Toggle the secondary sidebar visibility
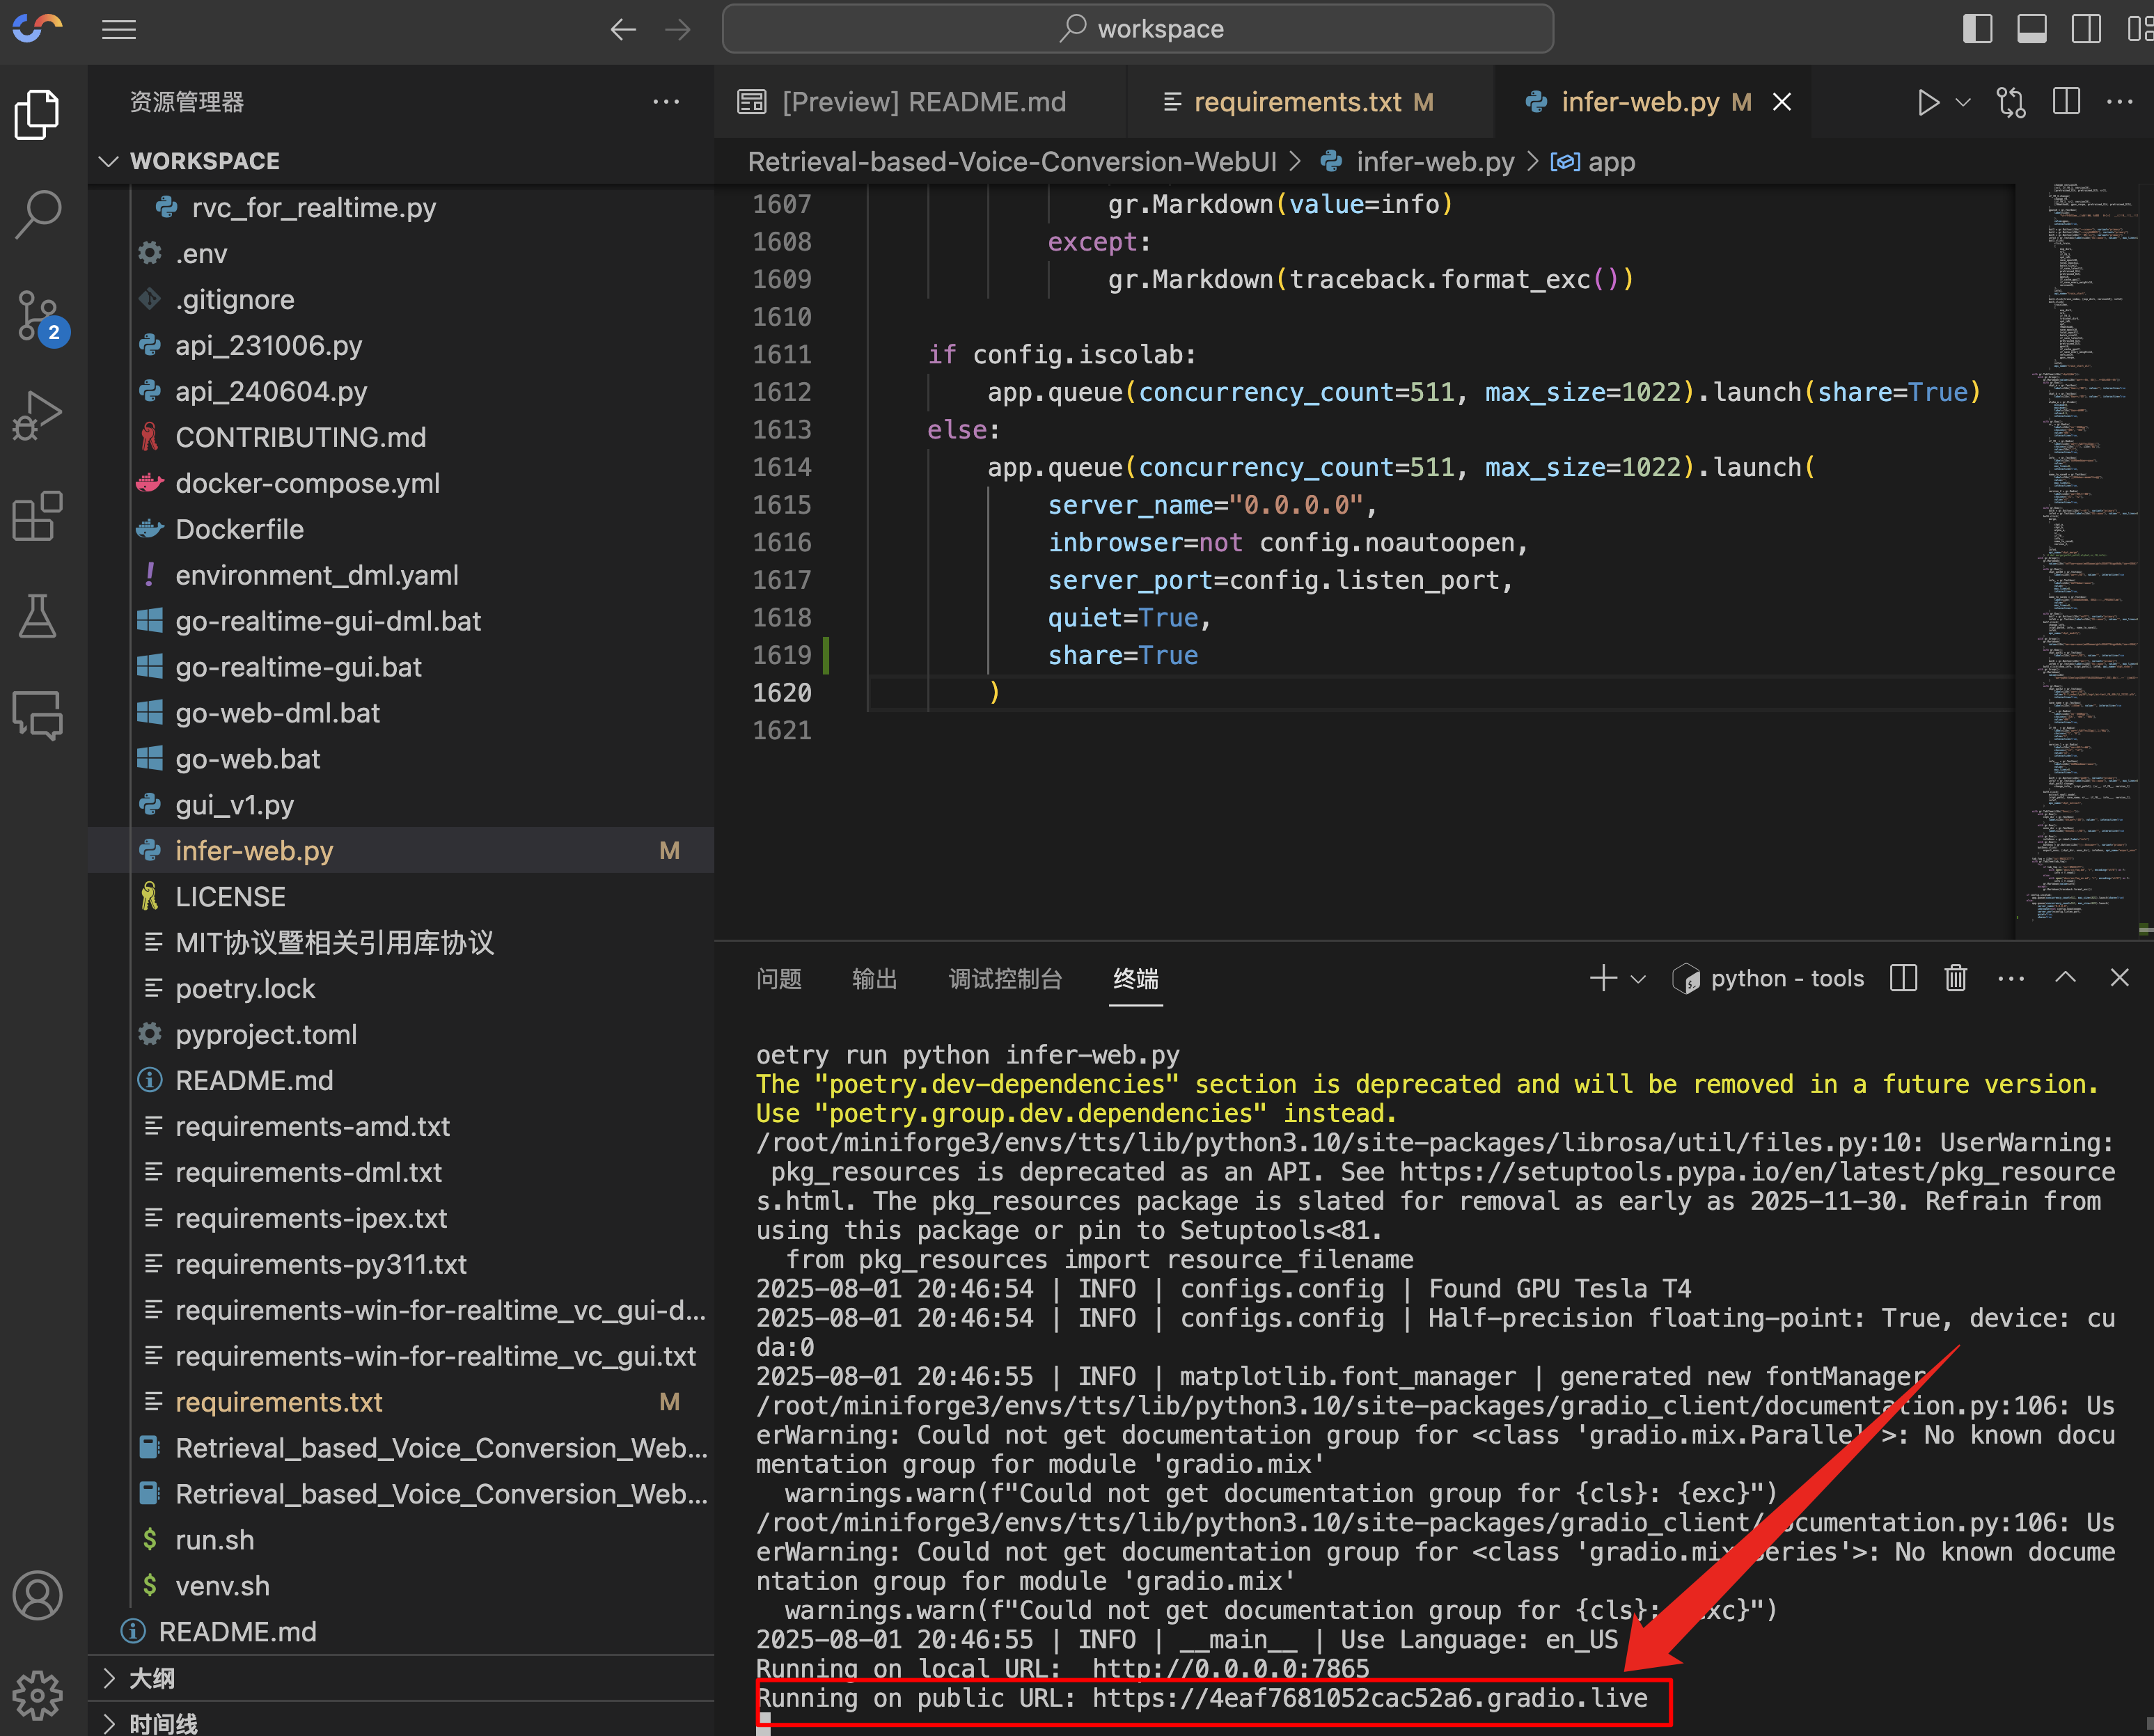 pyautogui.click(x=2086, y=28)
